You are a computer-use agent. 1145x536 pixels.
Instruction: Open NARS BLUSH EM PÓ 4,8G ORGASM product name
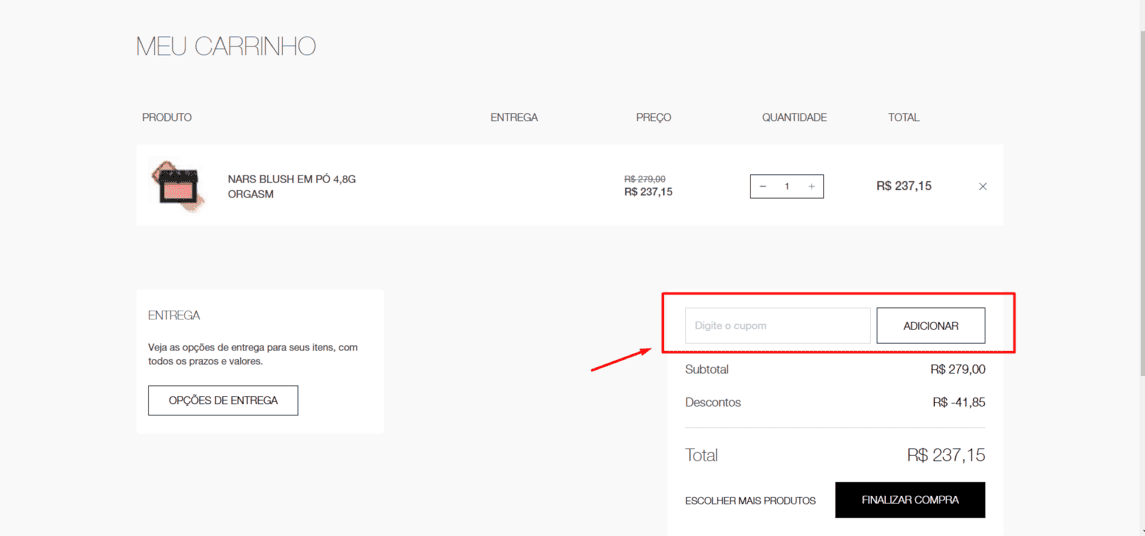[x=291, y=186]
